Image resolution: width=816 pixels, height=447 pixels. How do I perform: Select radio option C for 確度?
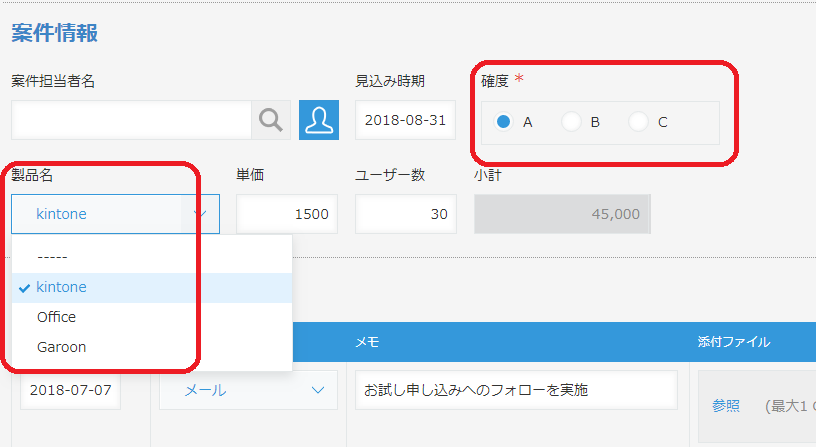[x=638, y=122]
